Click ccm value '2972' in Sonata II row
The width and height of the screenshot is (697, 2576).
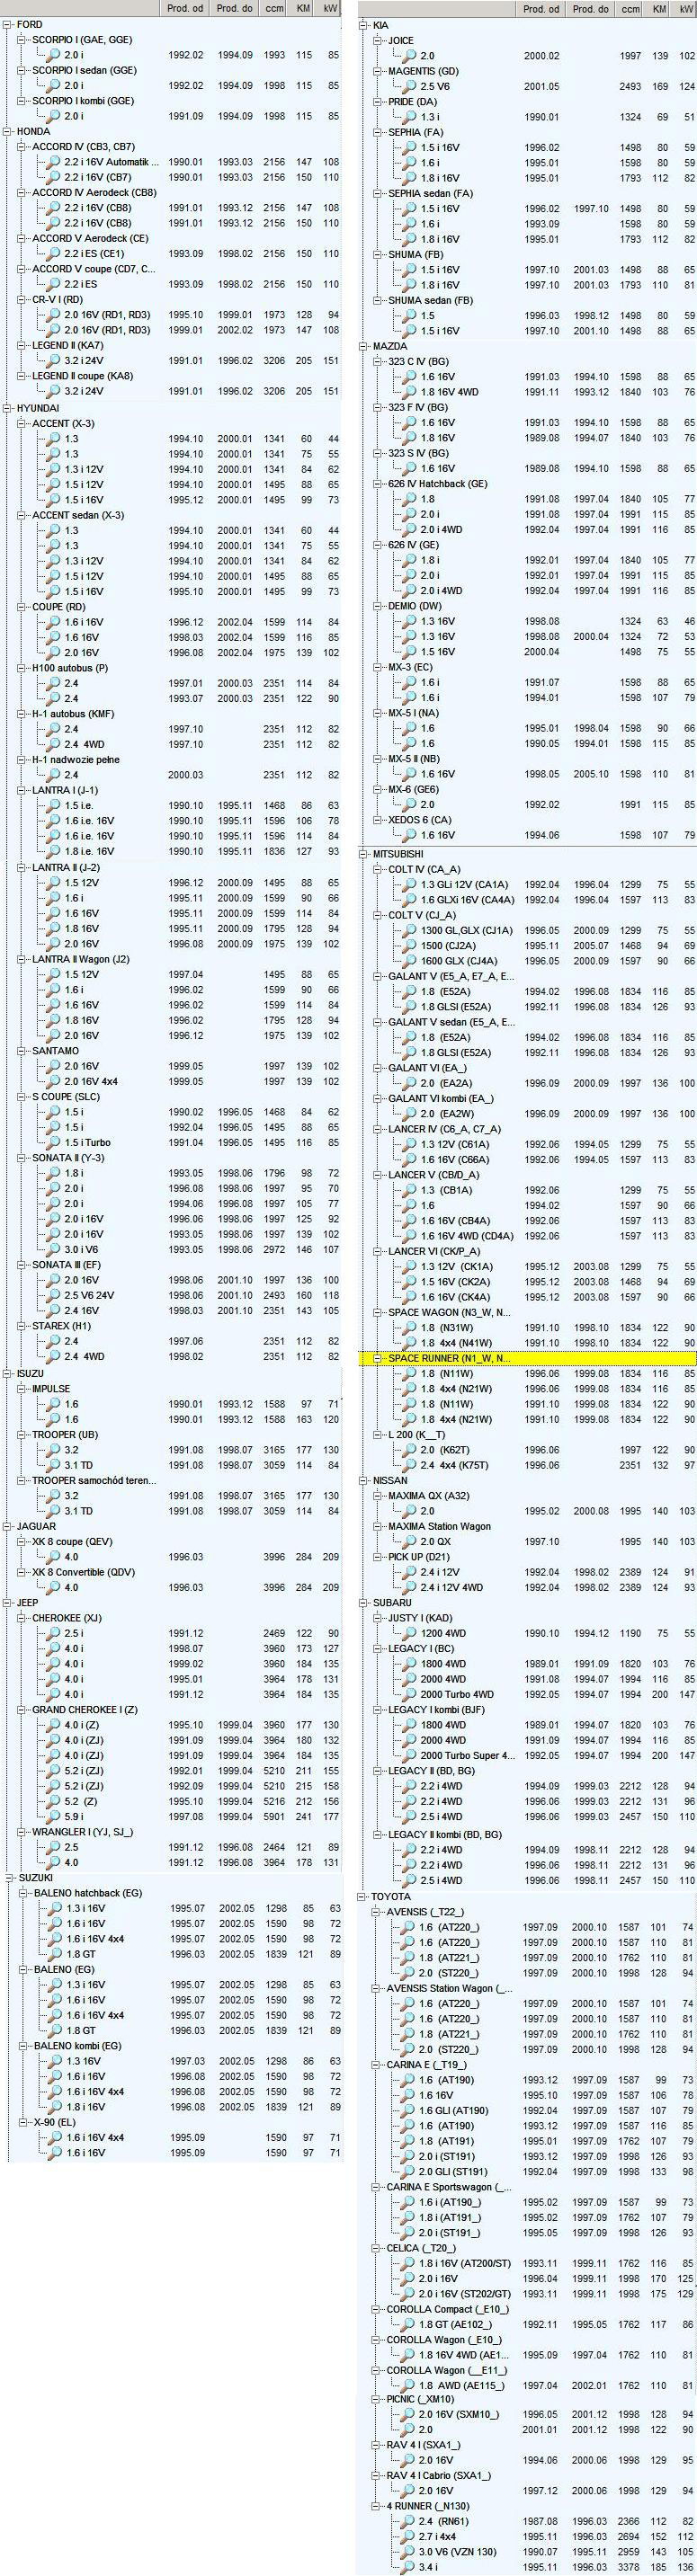pyautogui.click(x=273, y=1250)
